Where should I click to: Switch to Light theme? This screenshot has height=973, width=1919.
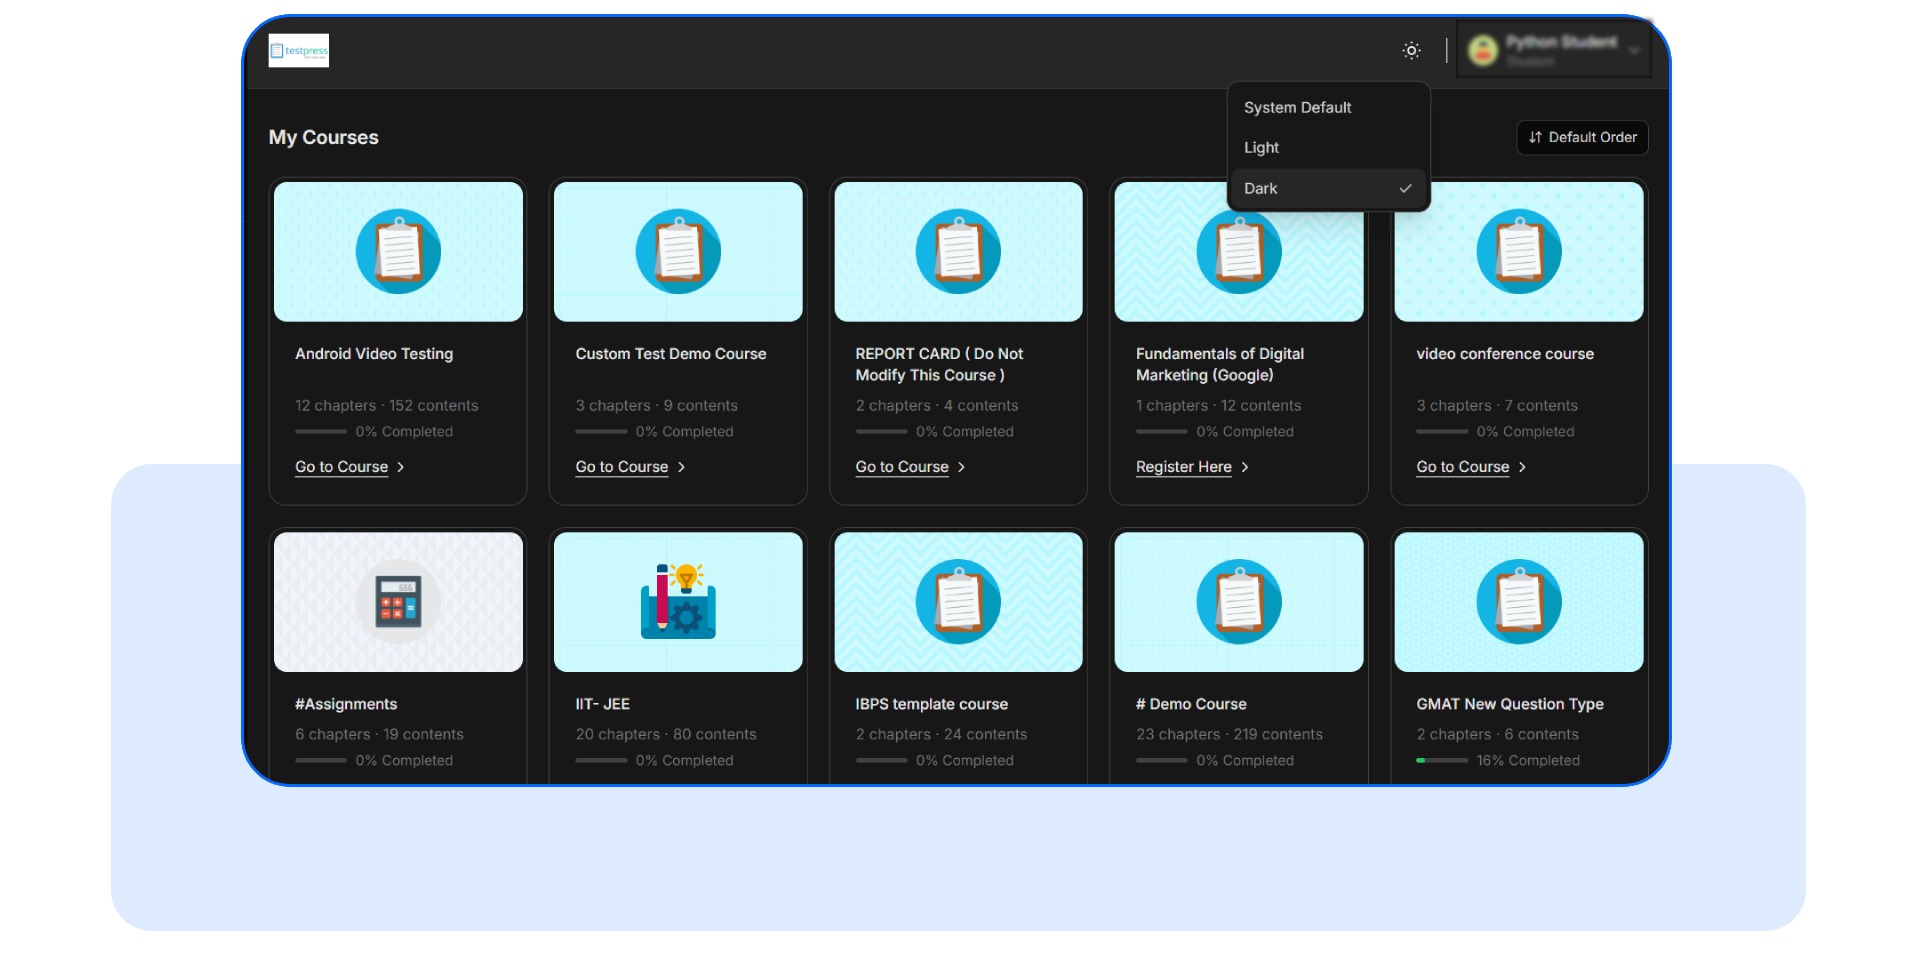[1261, 147]
